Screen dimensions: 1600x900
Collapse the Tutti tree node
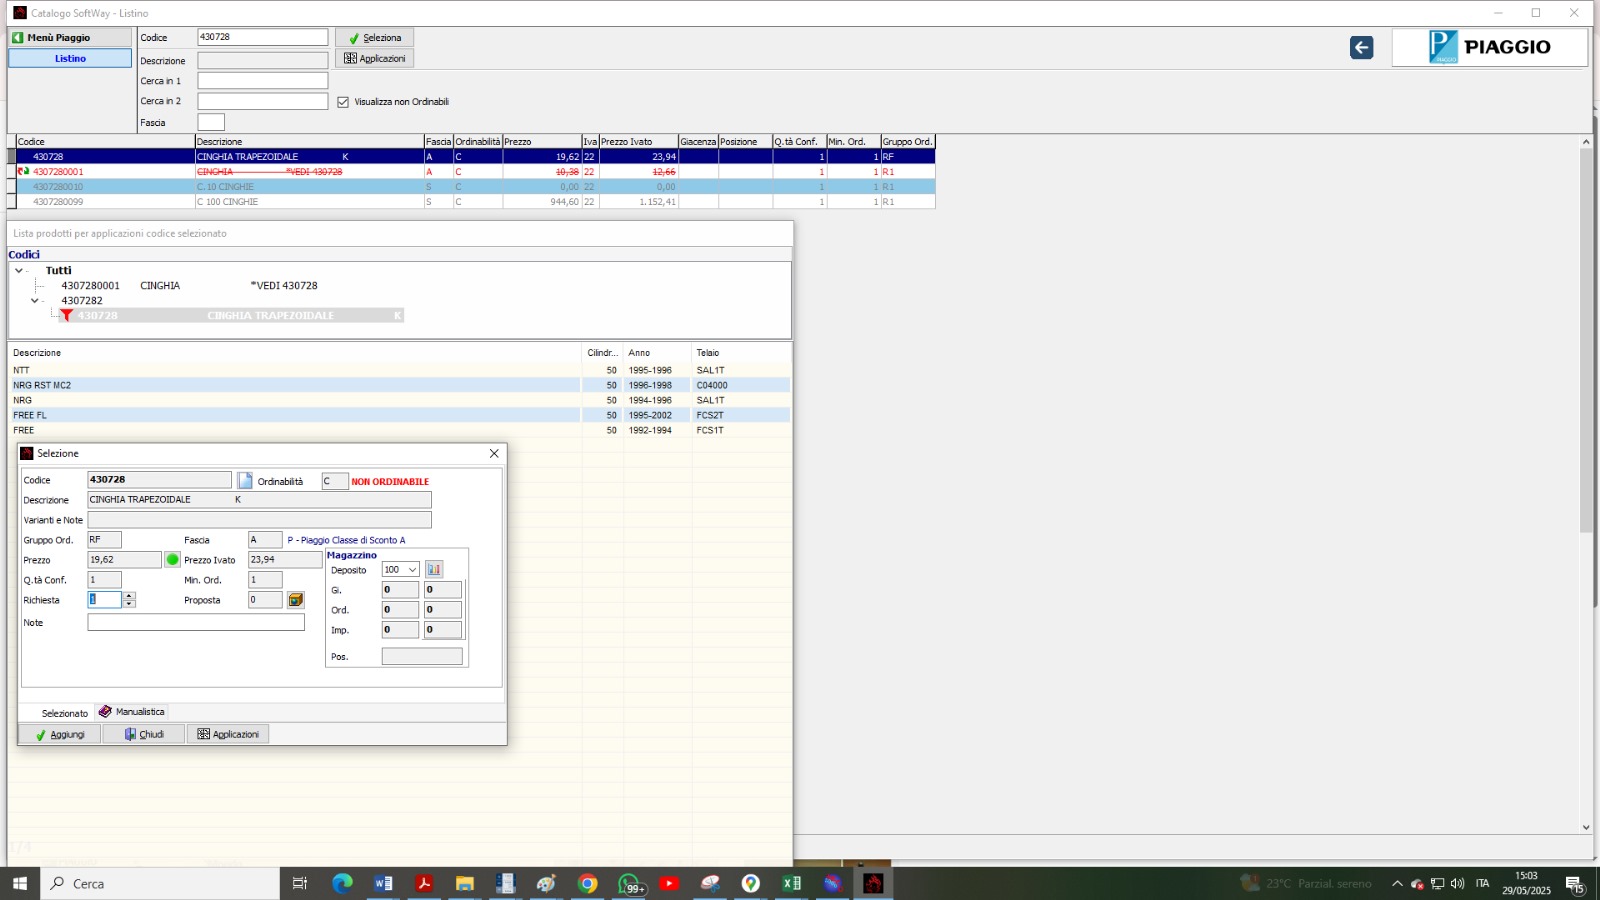coord(19,271)
